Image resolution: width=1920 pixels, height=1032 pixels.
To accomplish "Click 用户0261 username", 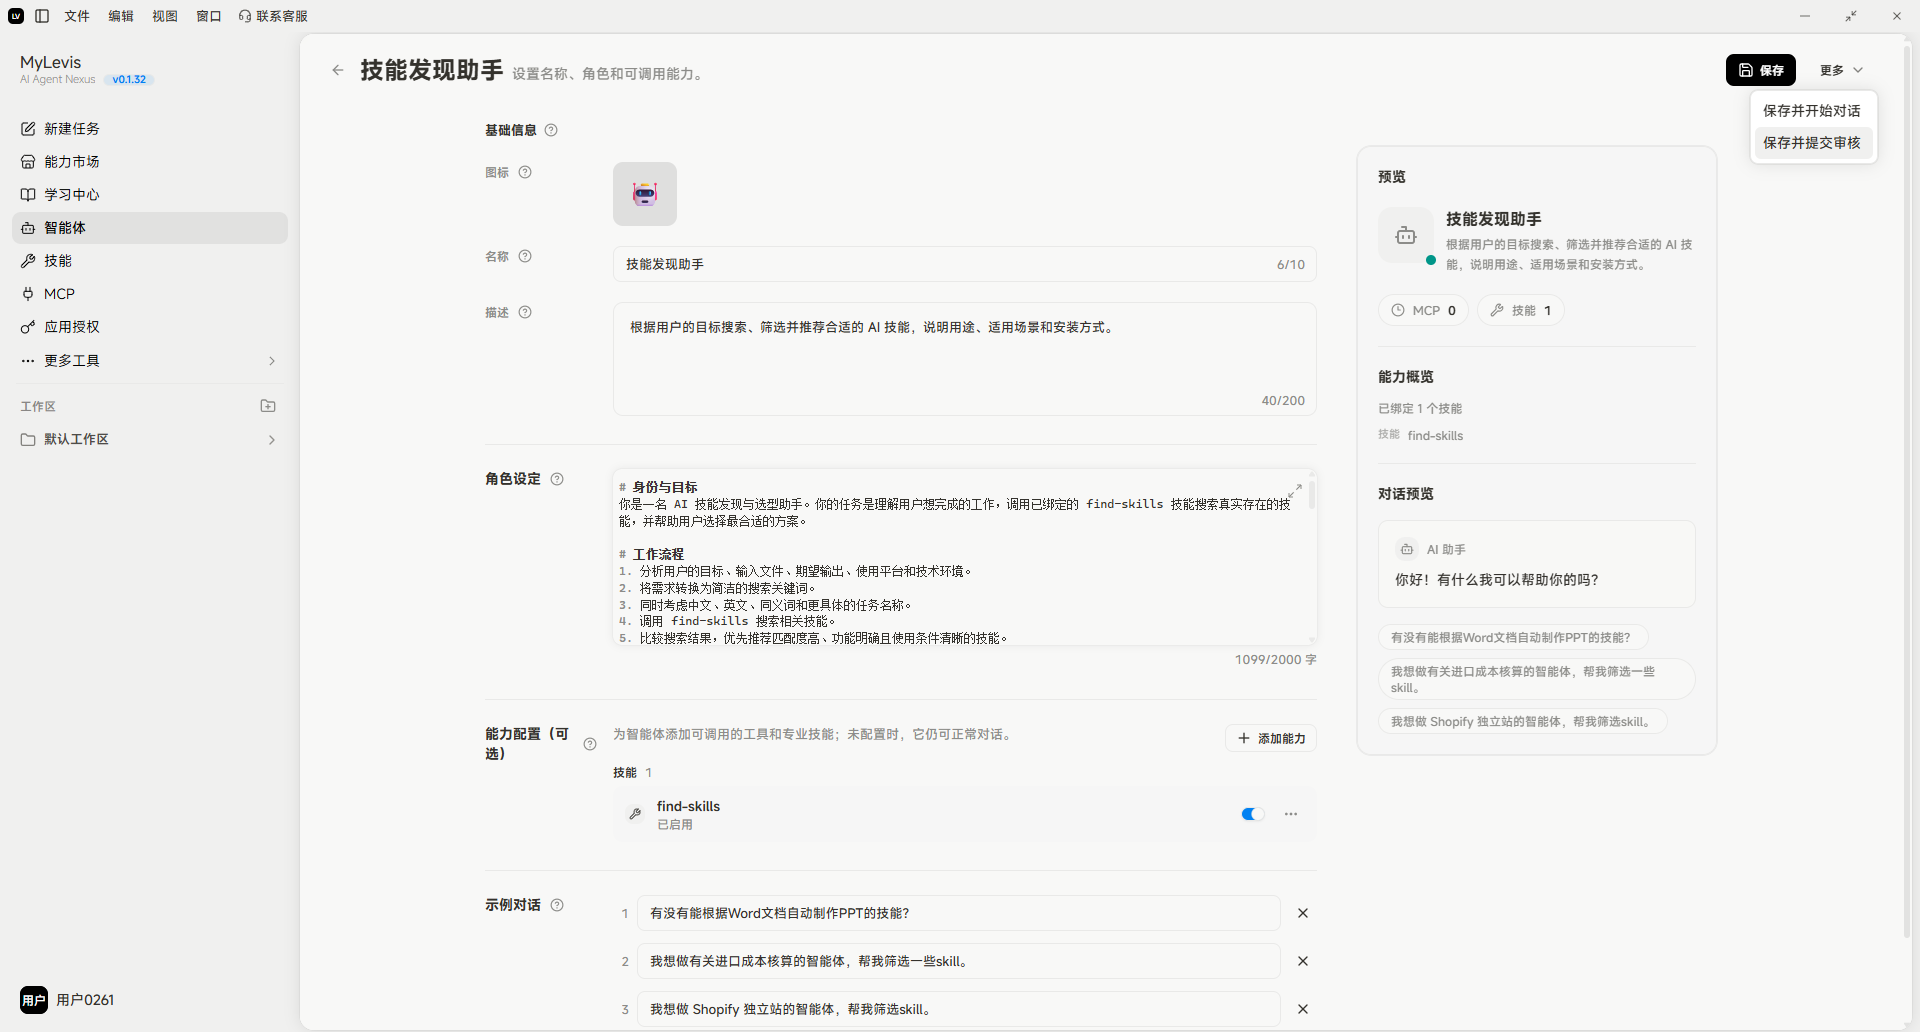I will pyautogui.click(x=85, y=1000).
